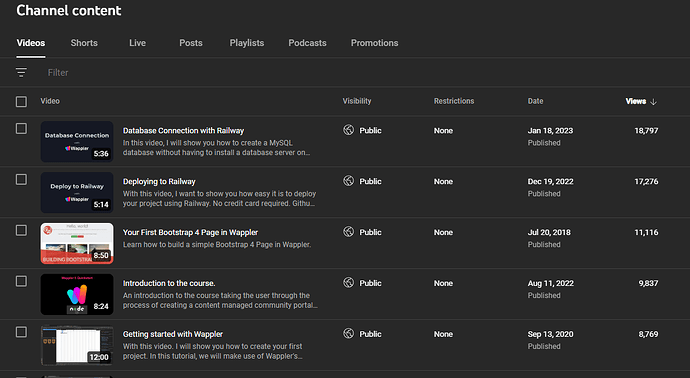Select the Database Connection with Railway checkbox
This screenshot has width=690, height=378.
click(21, 128)
